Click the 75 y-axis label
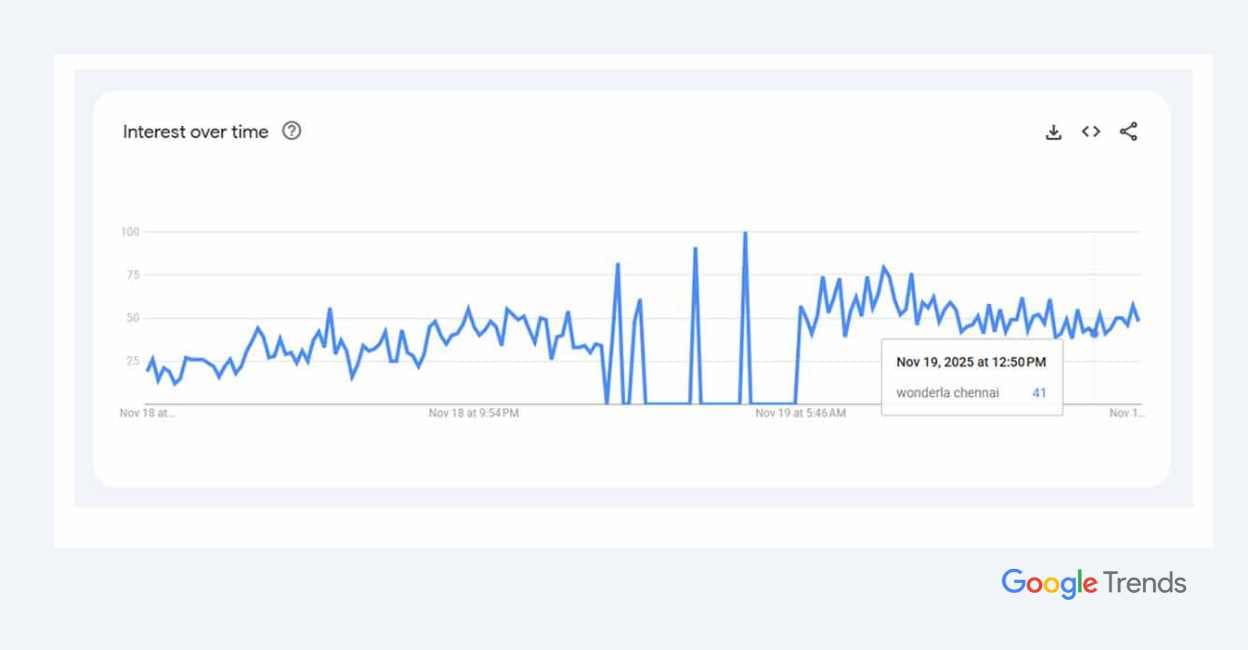Screen dimensions: 1248x650 pyautogui.click(x=131, y=275)
